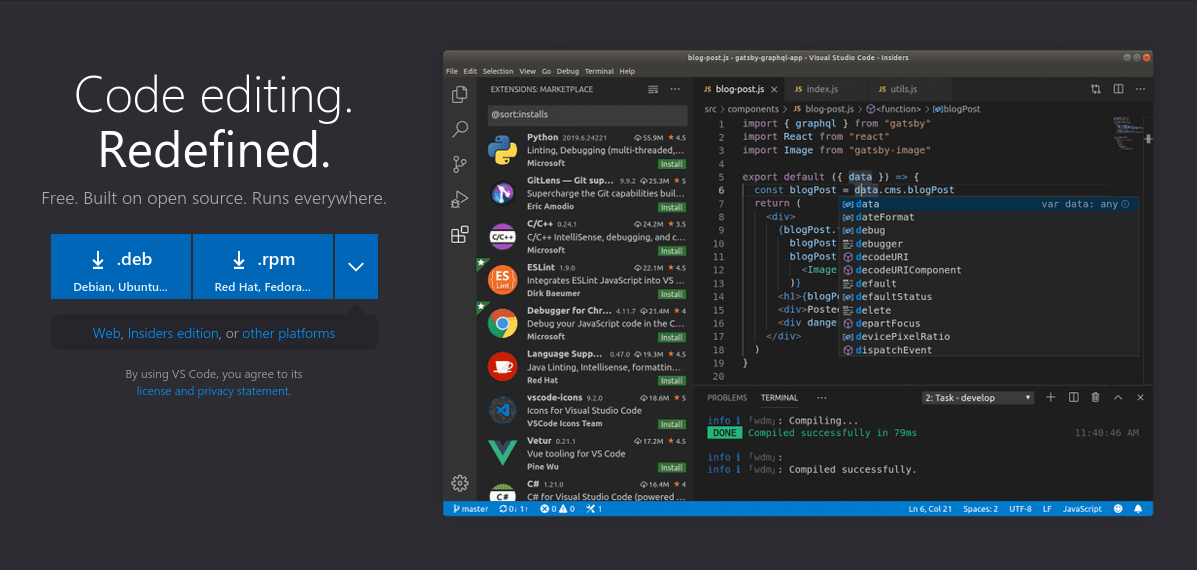The width and height of the screenshot is (1197, 570).
Task: Click the sync changes status bar item
Action: pos(513,509)
